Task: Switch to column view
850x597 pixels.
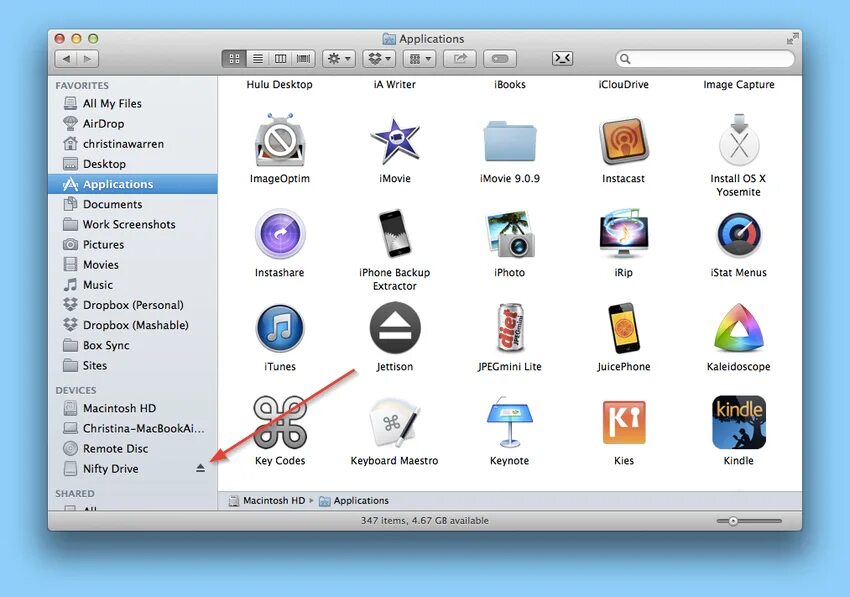Action: (281, 59)
